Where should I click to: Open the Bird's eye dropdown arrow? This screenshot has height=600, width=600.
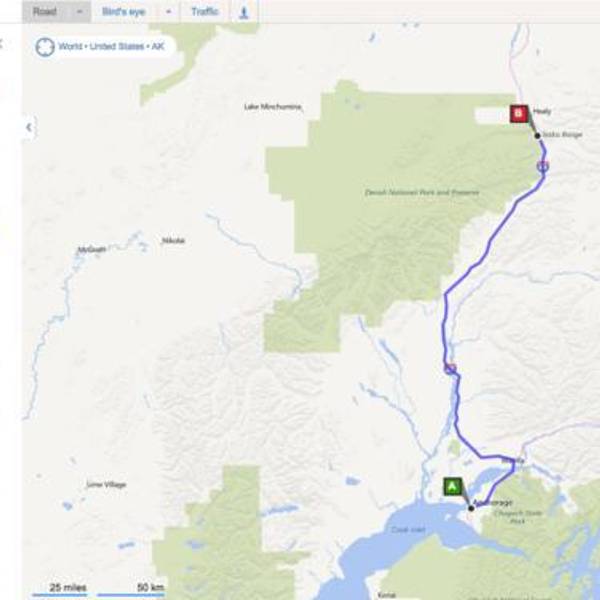[x=168, y=12]
